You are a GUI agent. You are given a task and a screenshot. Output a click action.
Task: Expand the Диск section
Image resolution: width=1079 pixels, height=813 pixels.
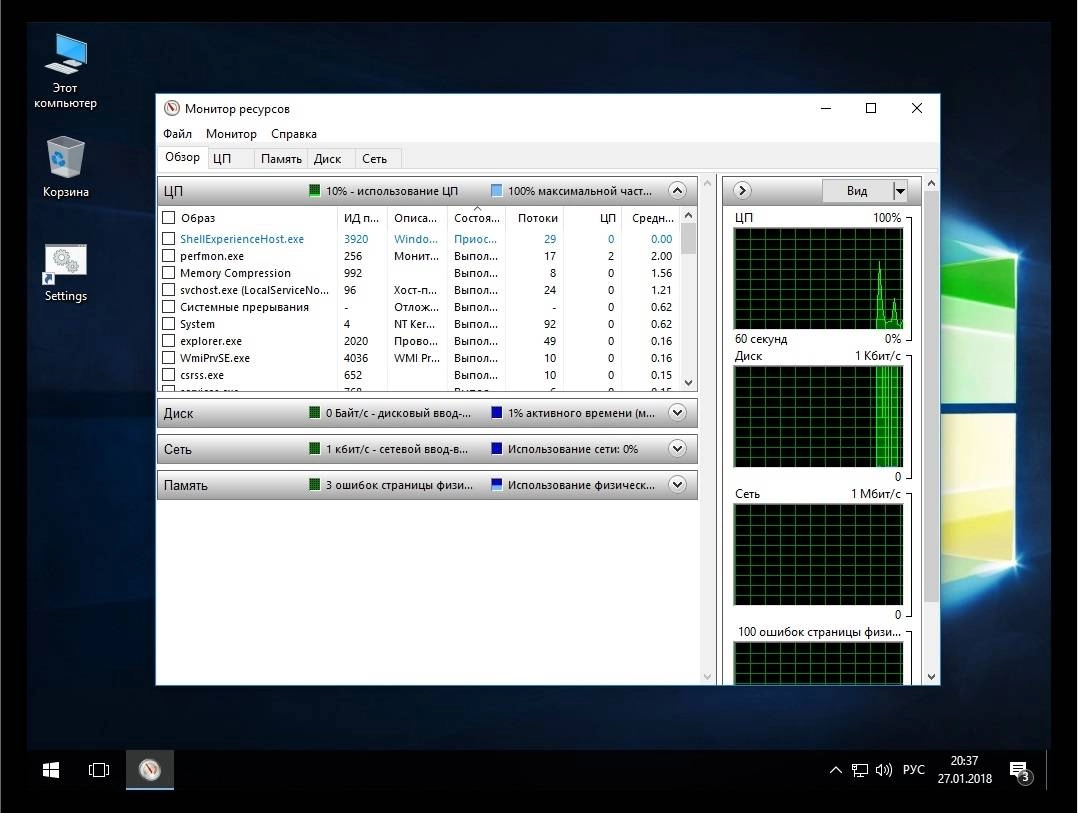[x=678, y=412]
